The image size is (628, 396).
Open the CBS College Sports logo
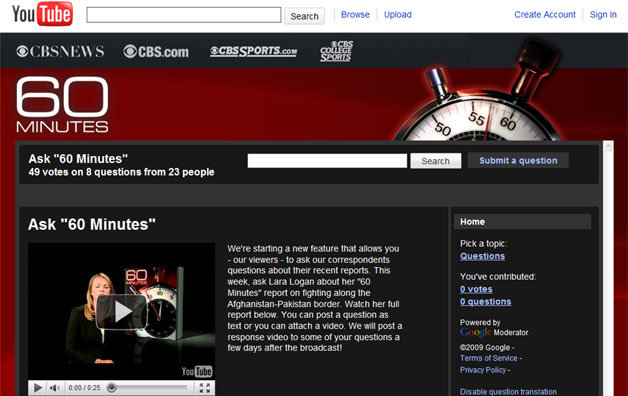click(x=336, y=51)
